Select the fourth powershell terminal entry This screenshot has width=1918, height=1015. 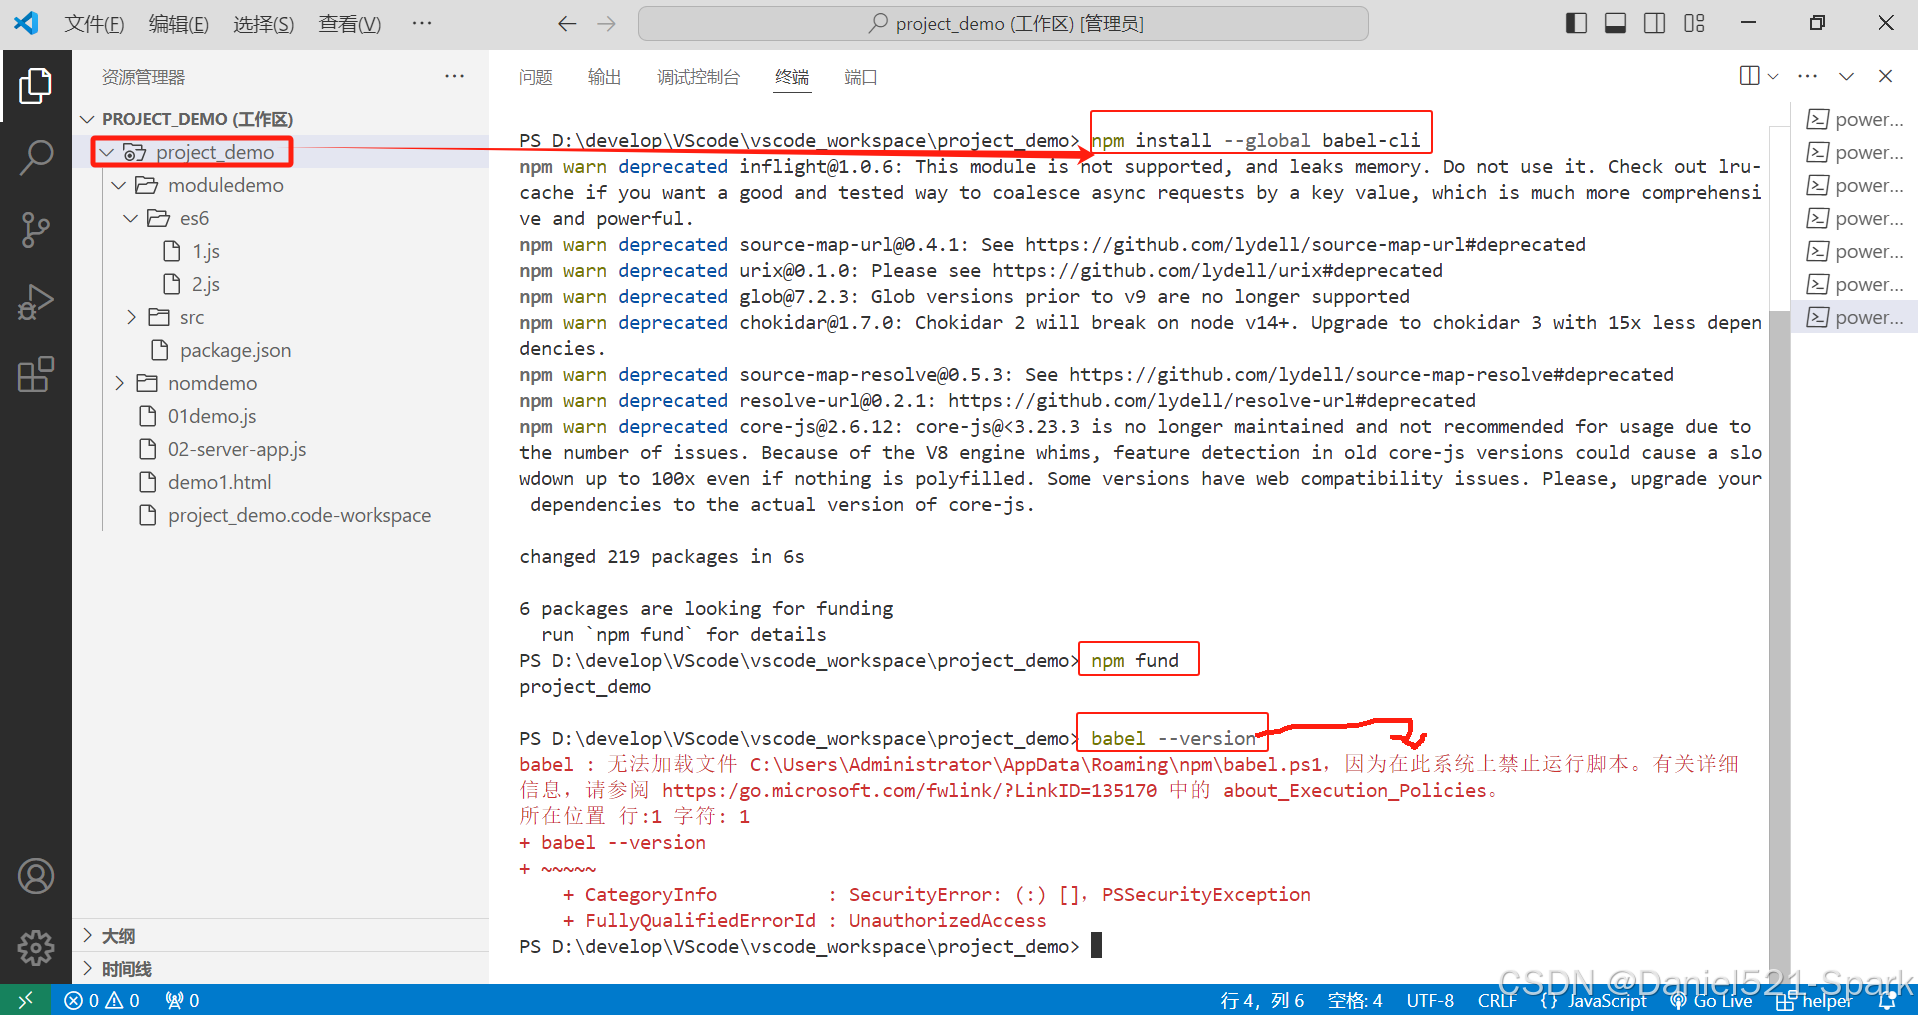[x=1854, y=218]
